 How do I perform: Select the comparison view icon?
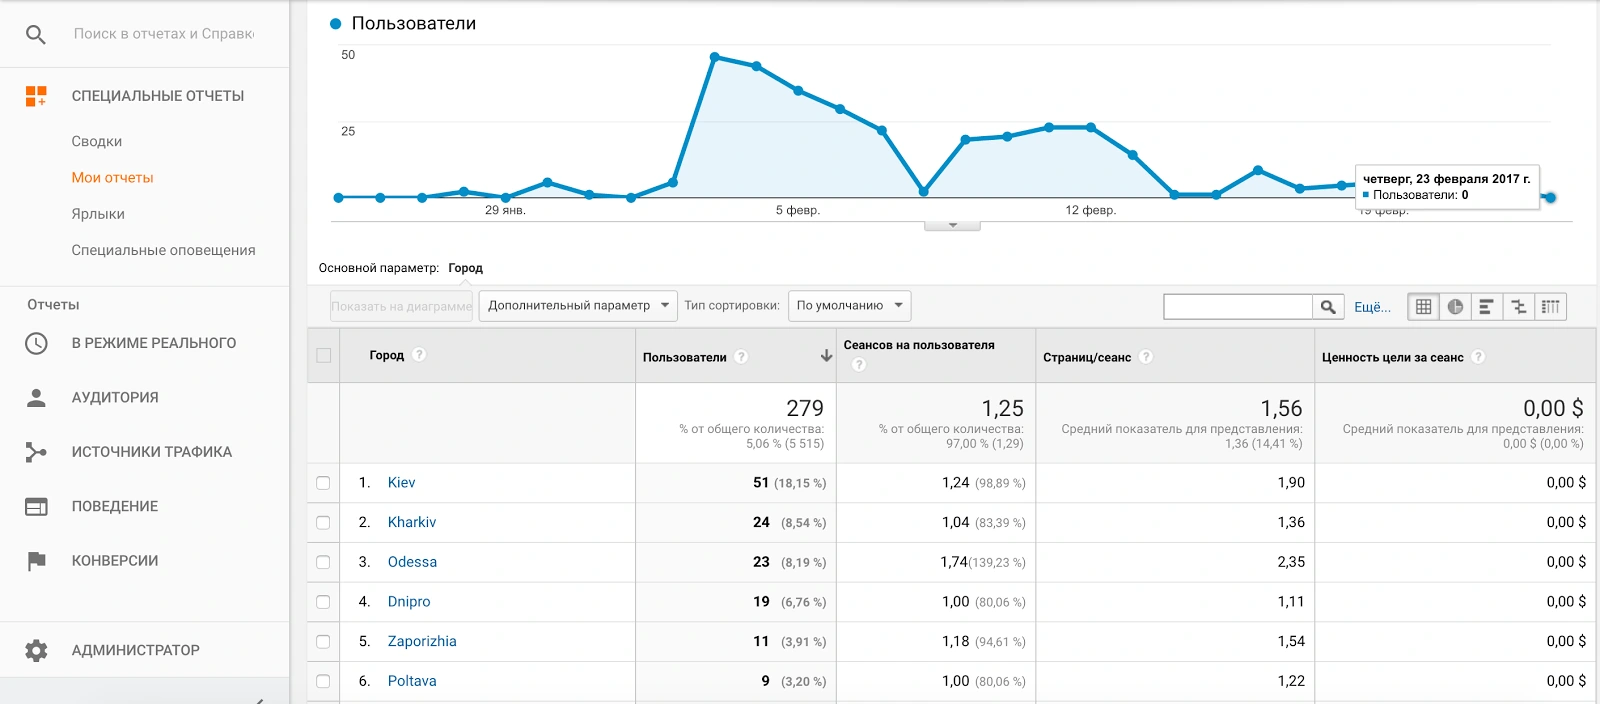[x=1518, y=307]
